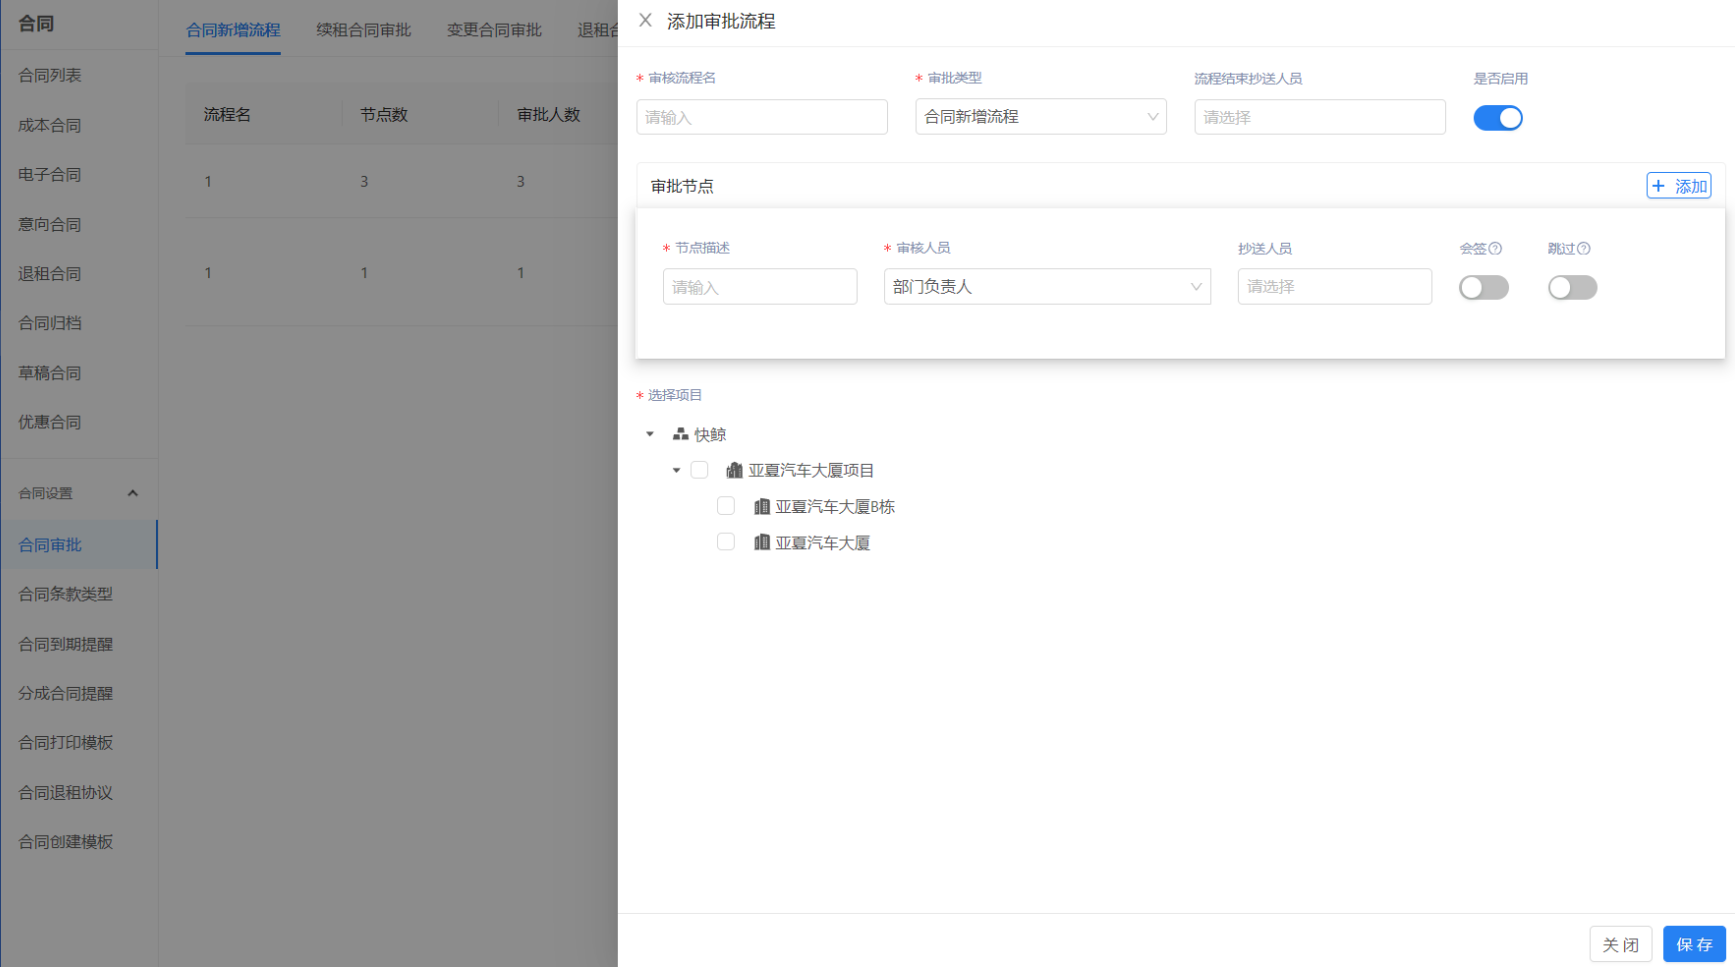Image resolution: width=1735 pixels, height=967 pixels.
Task: Check the 亚夏汽车大厦项目 checkbox
Action: [699, 470]
